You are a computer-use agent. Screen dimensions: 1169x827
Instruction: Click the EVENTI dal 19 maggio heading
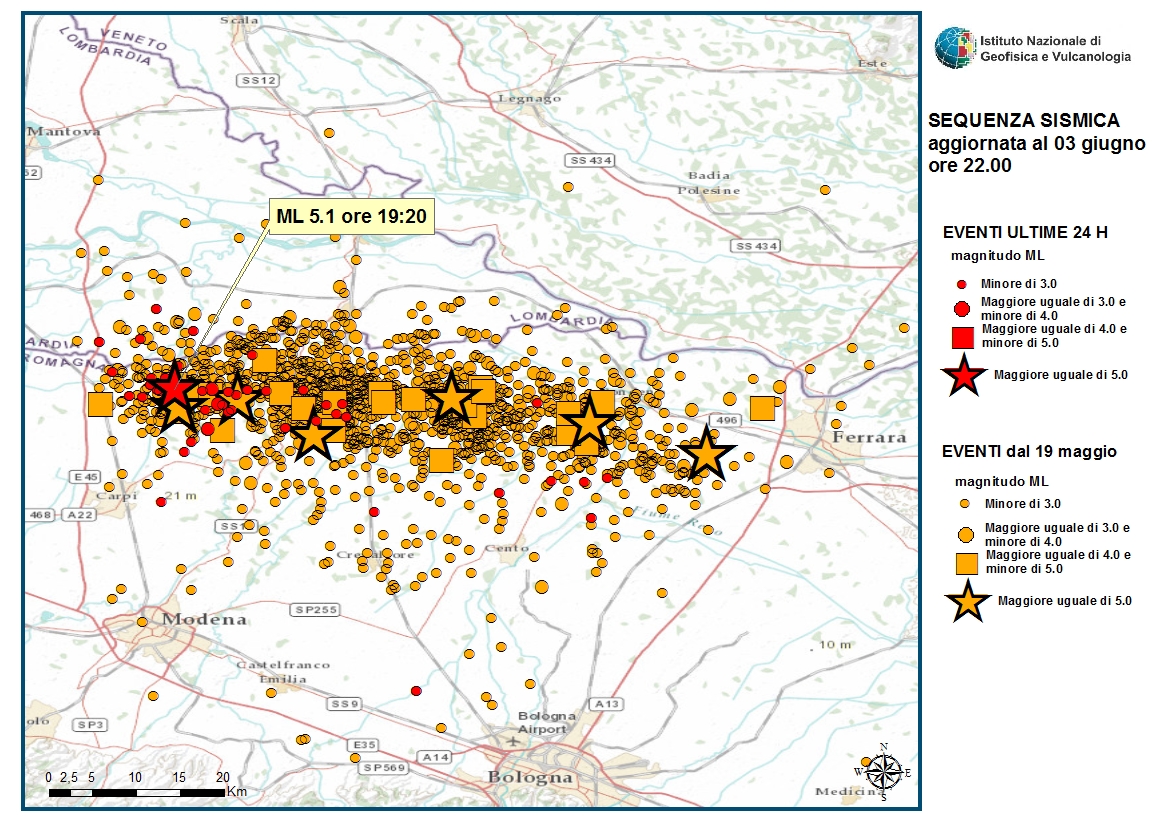(x=1029, y=452)
